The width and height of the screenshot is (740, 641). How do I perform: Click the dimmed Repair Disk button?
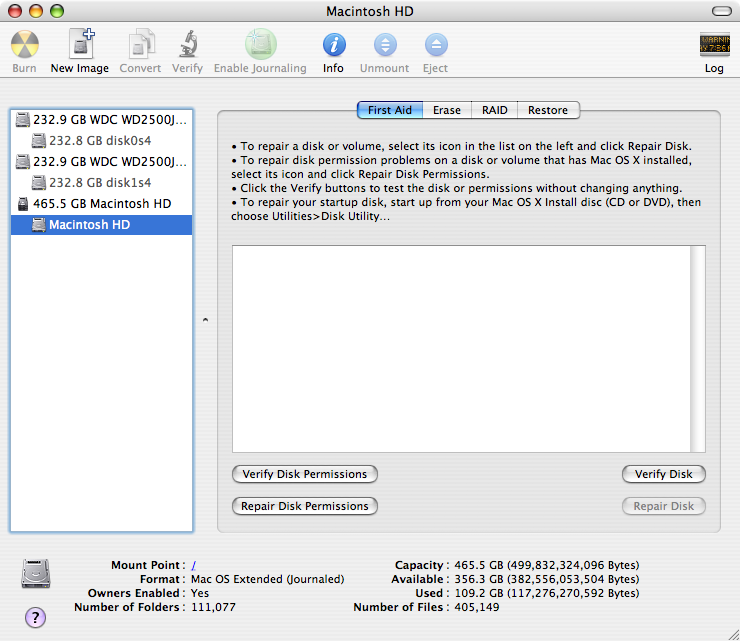[664, 506]
